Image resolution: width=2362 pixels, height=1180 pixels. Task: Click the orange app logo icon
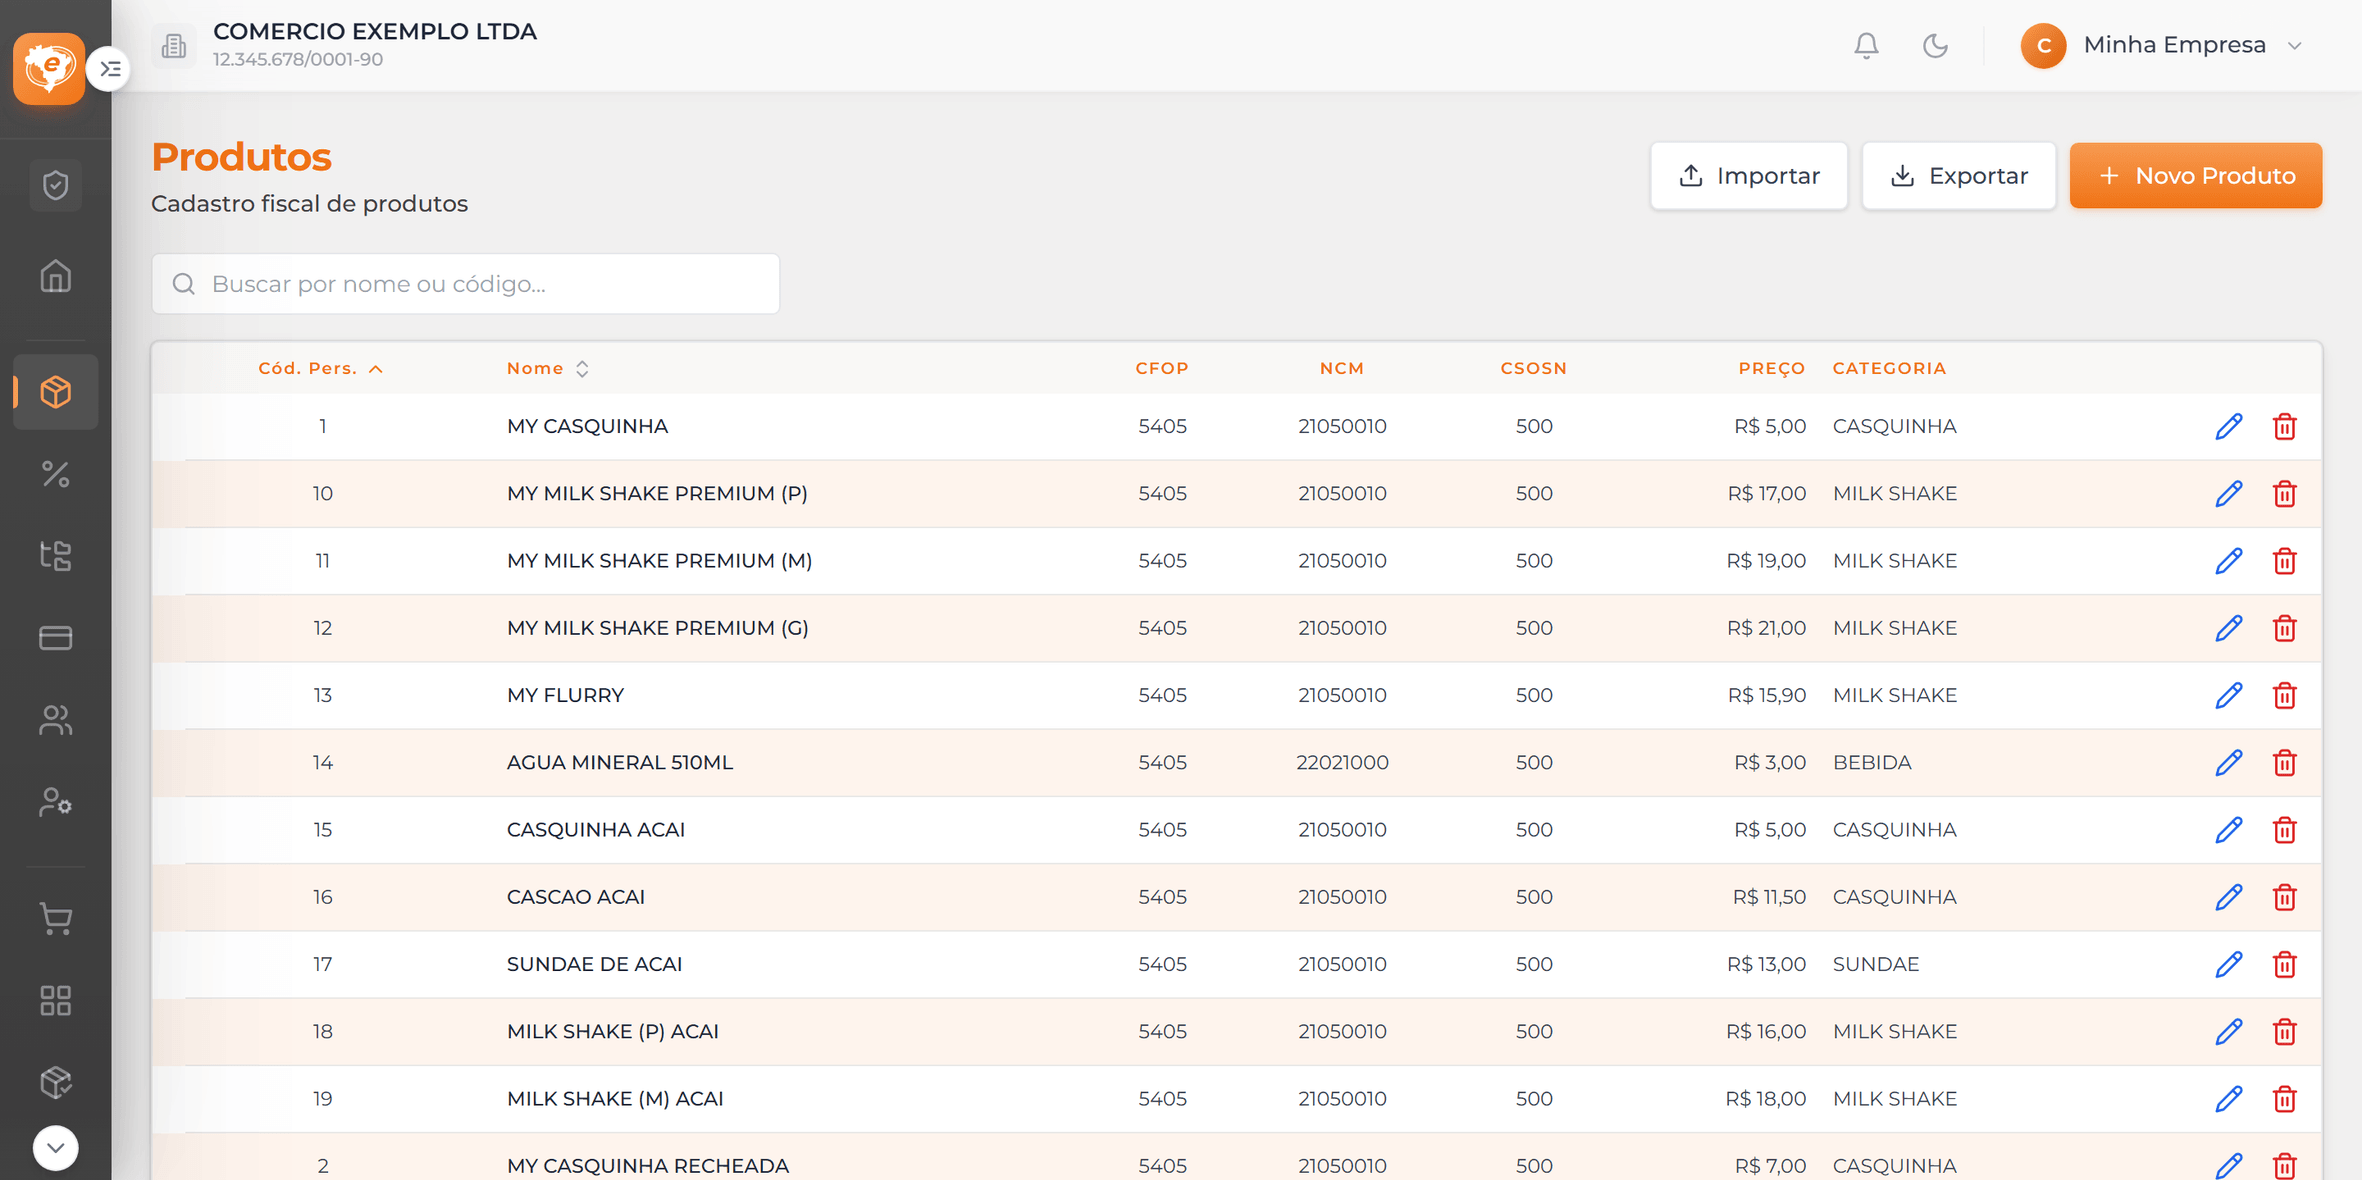(x=49, y=68)
